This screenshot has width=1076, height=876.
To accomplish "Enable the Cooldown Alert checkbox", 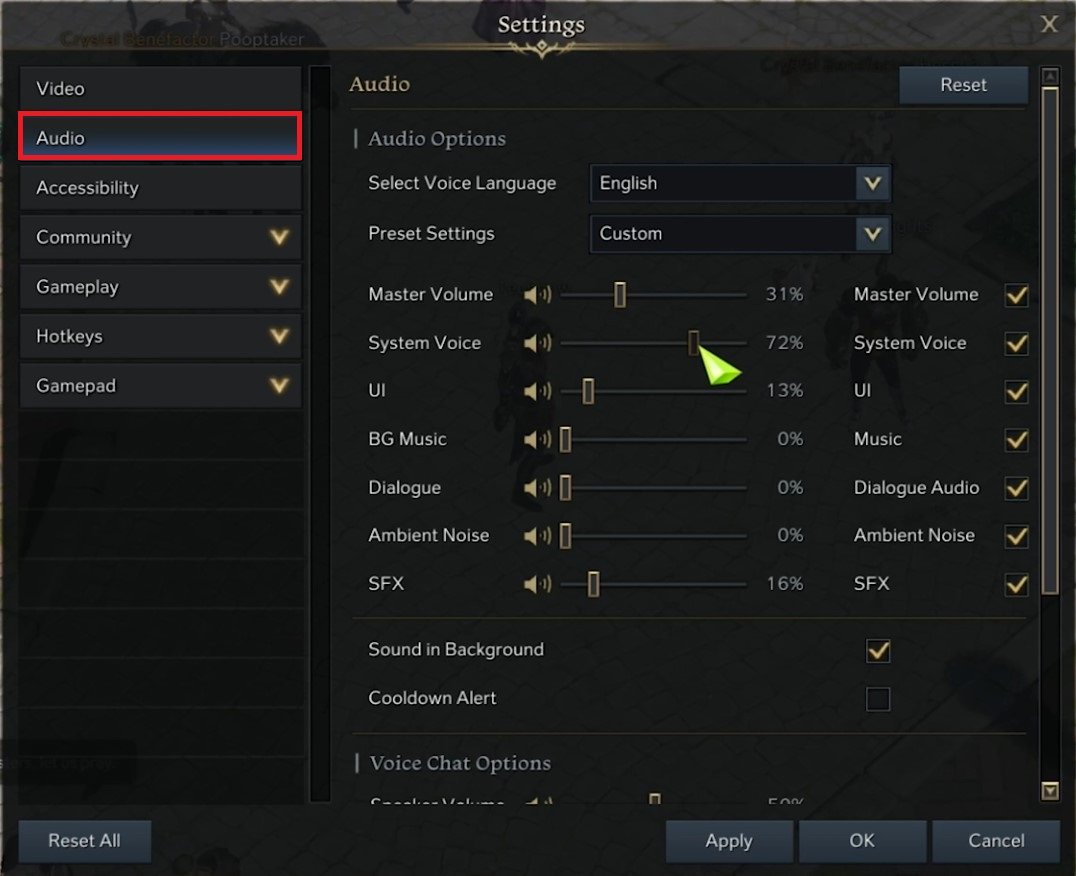I will pos(878,699).
